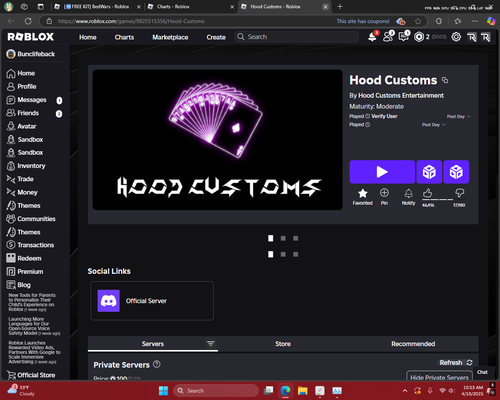Expand the first Past Day dropdown

pos(459,116)
